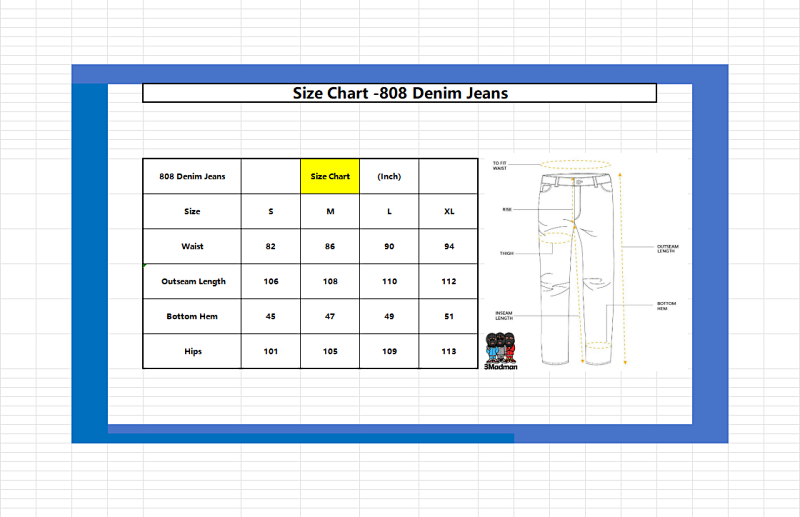Click the 'RISE' diagram label
This screenshot has height=517, width=800.
click(x=507, y=209)
